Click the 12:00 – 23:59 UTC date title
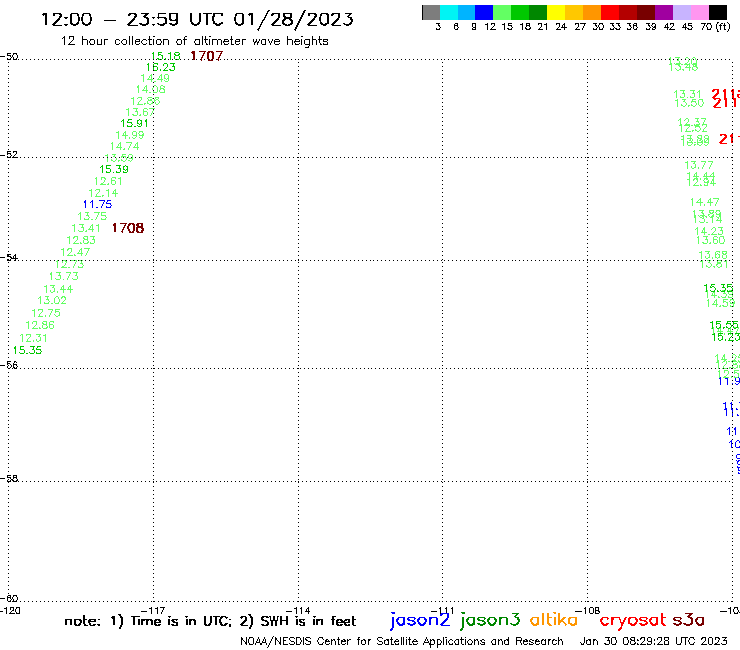Screen dimensions: 740x650 coord(197,20)
